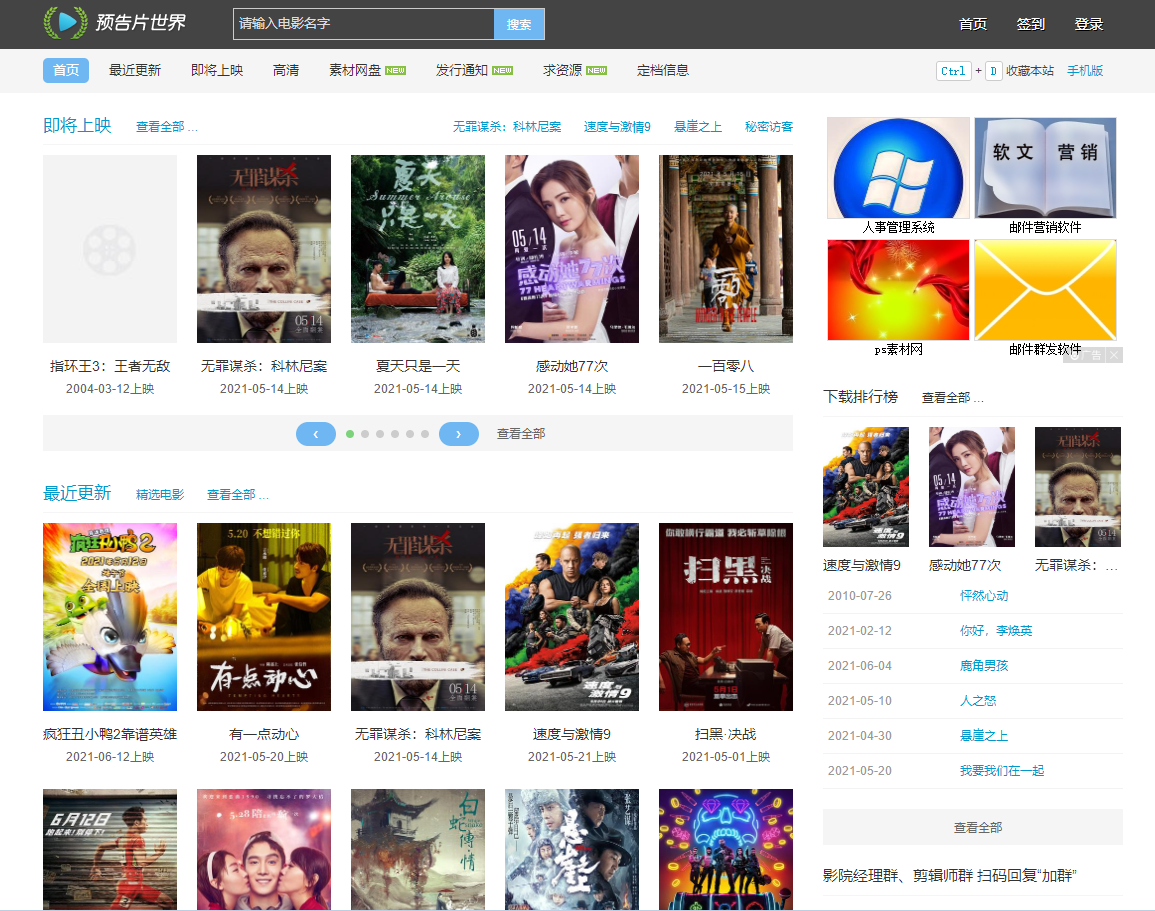Open the 登录 login link

tap(1089, 24)
